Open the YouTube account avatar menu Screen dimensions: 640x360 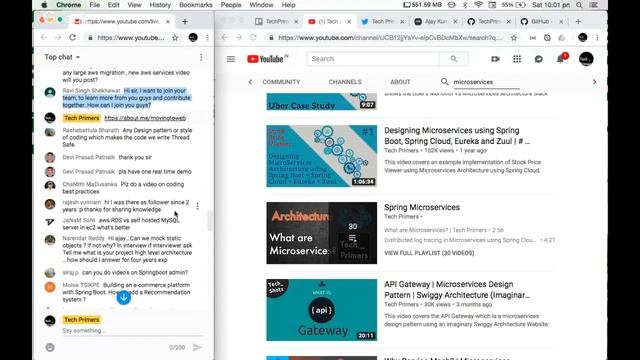pos(586,59)
